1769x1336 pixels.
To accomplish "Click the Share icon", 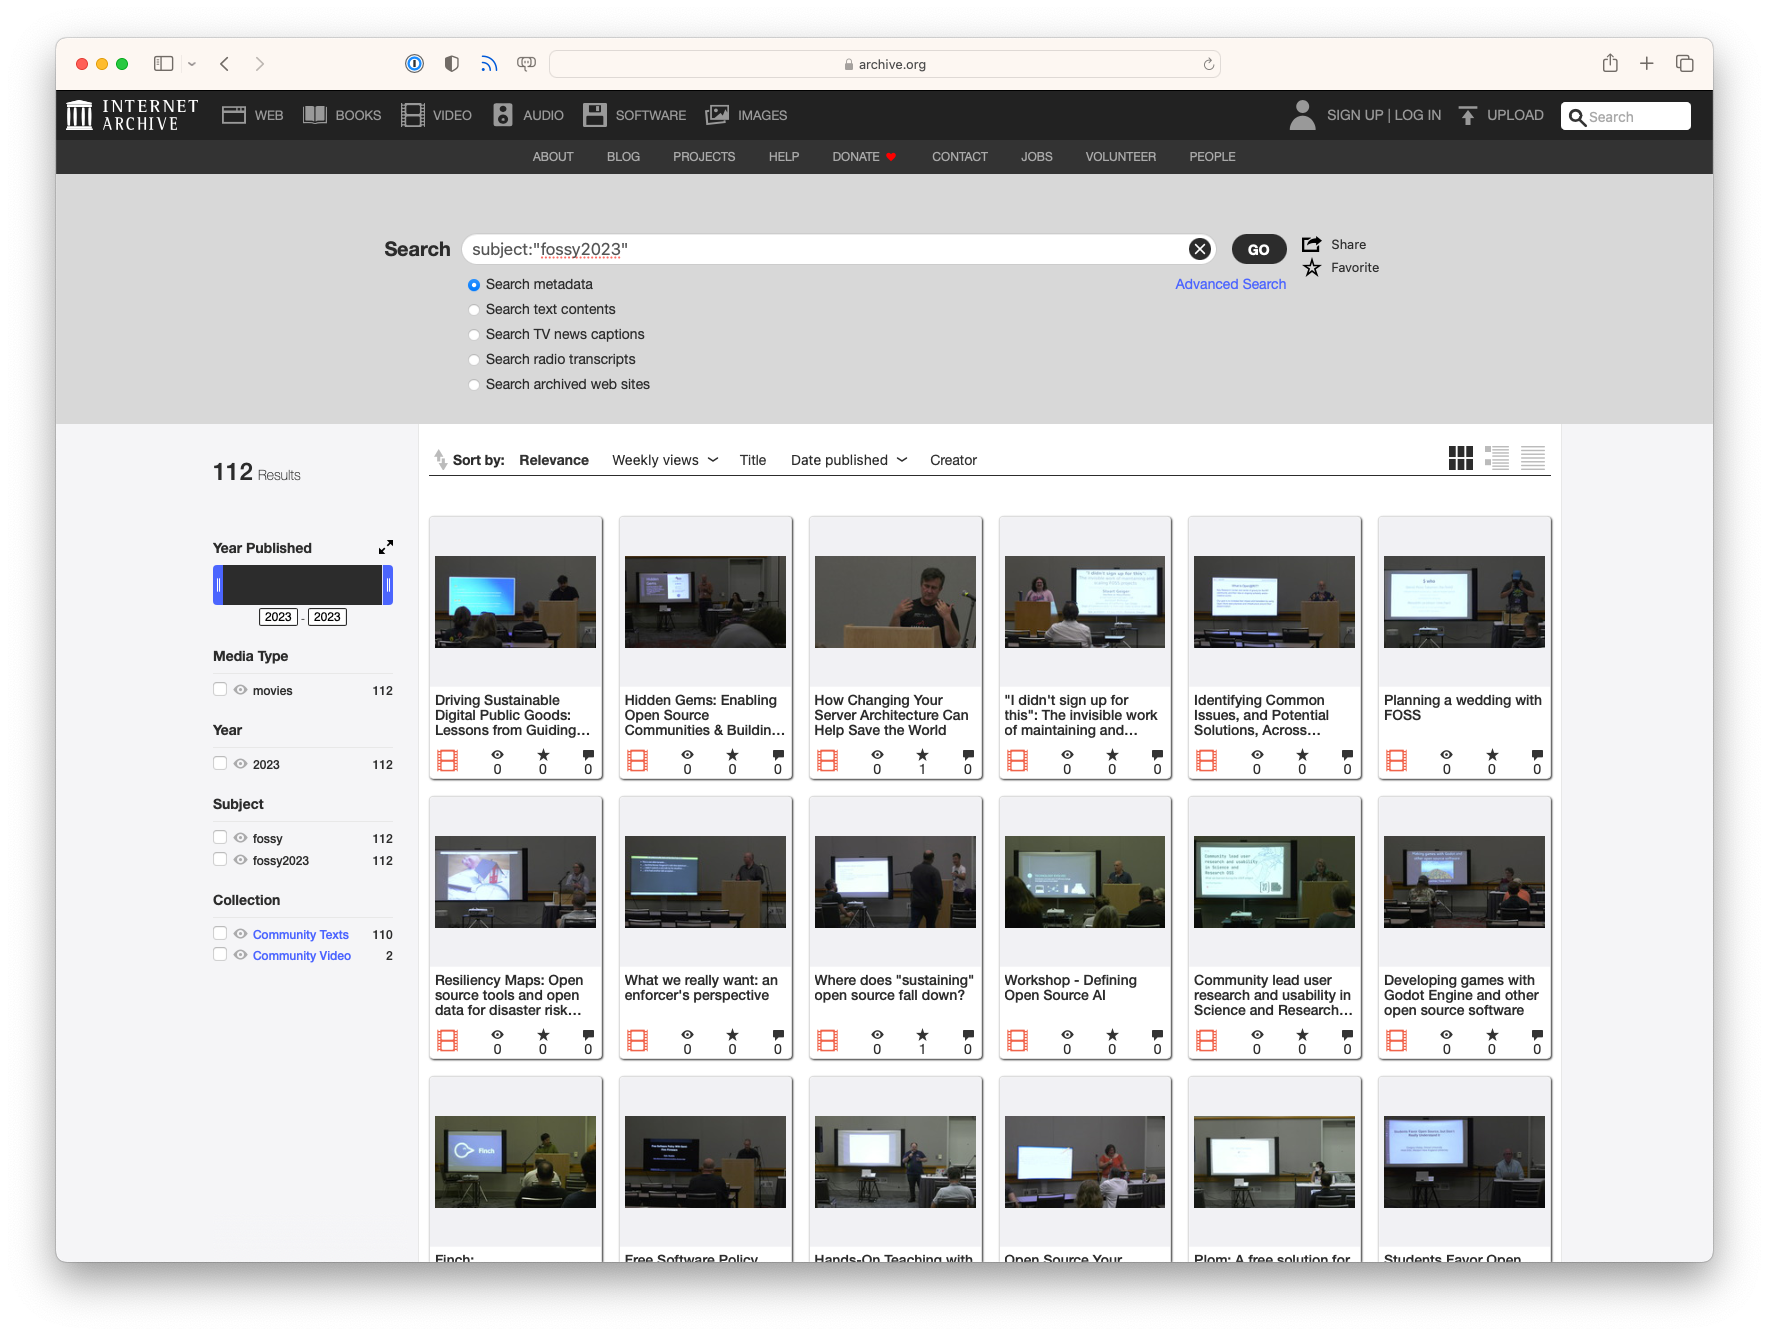I will pyautogui.click(x=1311, y=243).
